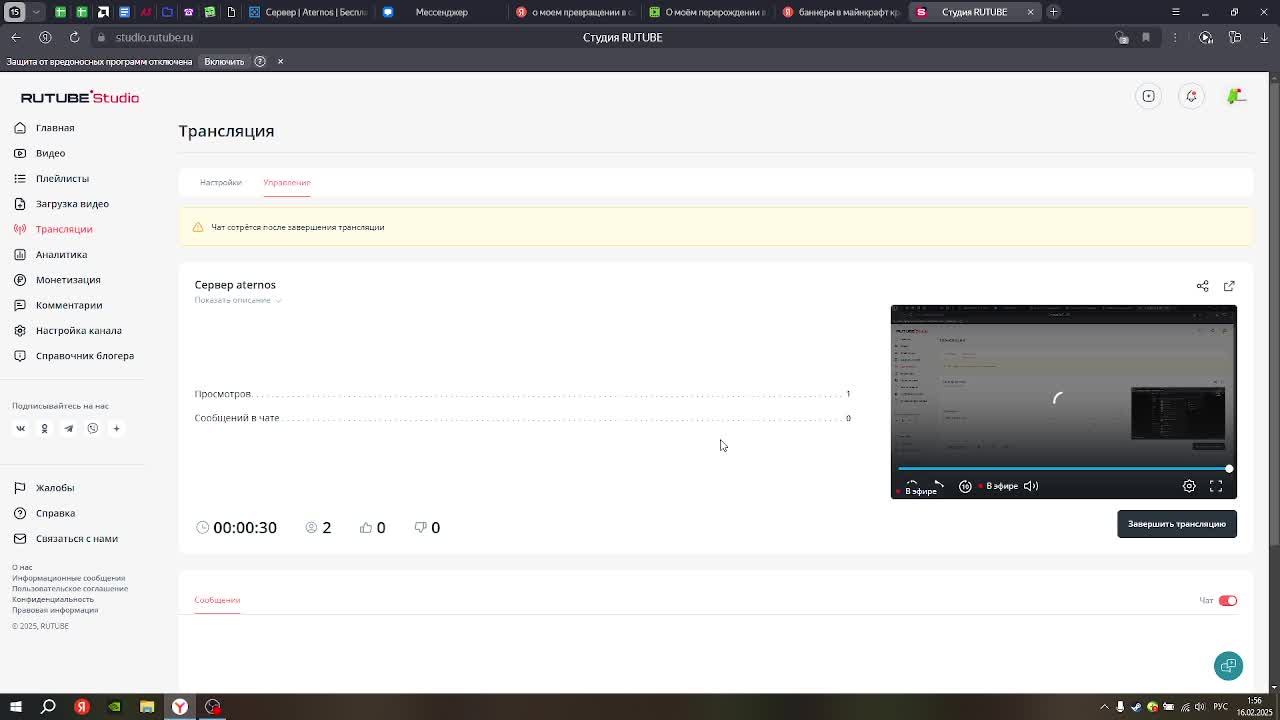Click the address bar studio.rutube.ru
This screenshot has height=720, width=1280.
154,37
